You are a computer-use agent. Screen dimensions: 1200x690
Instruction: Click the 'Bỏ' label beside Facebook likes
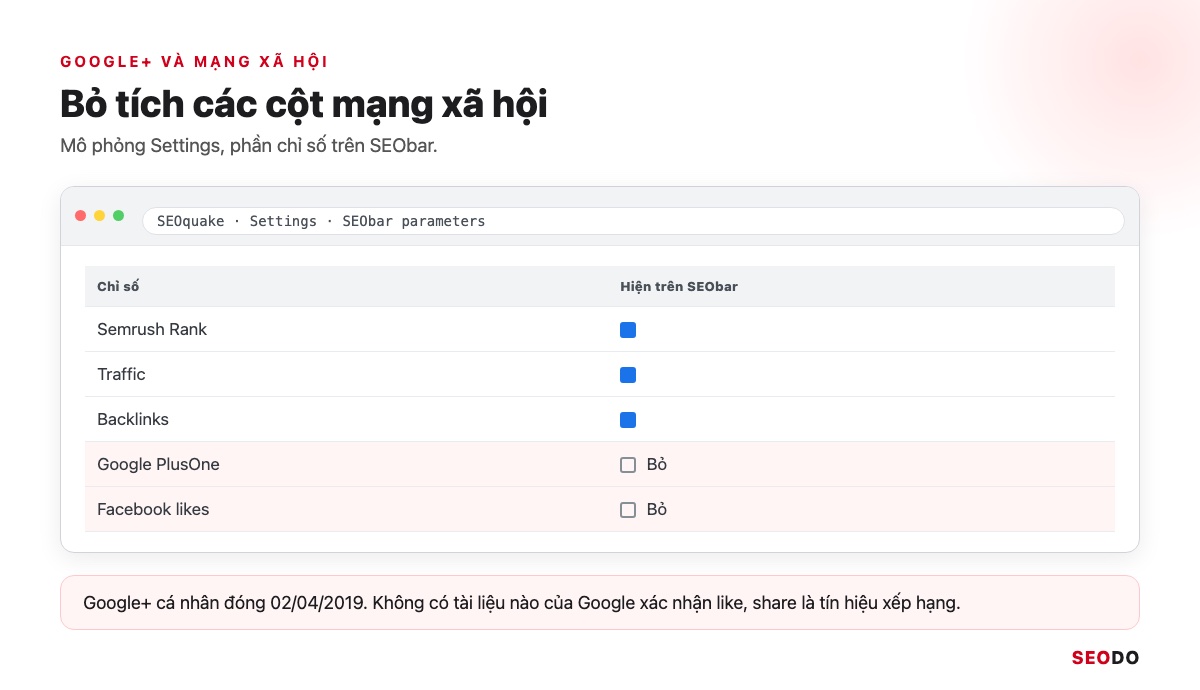tap(657, 509)
